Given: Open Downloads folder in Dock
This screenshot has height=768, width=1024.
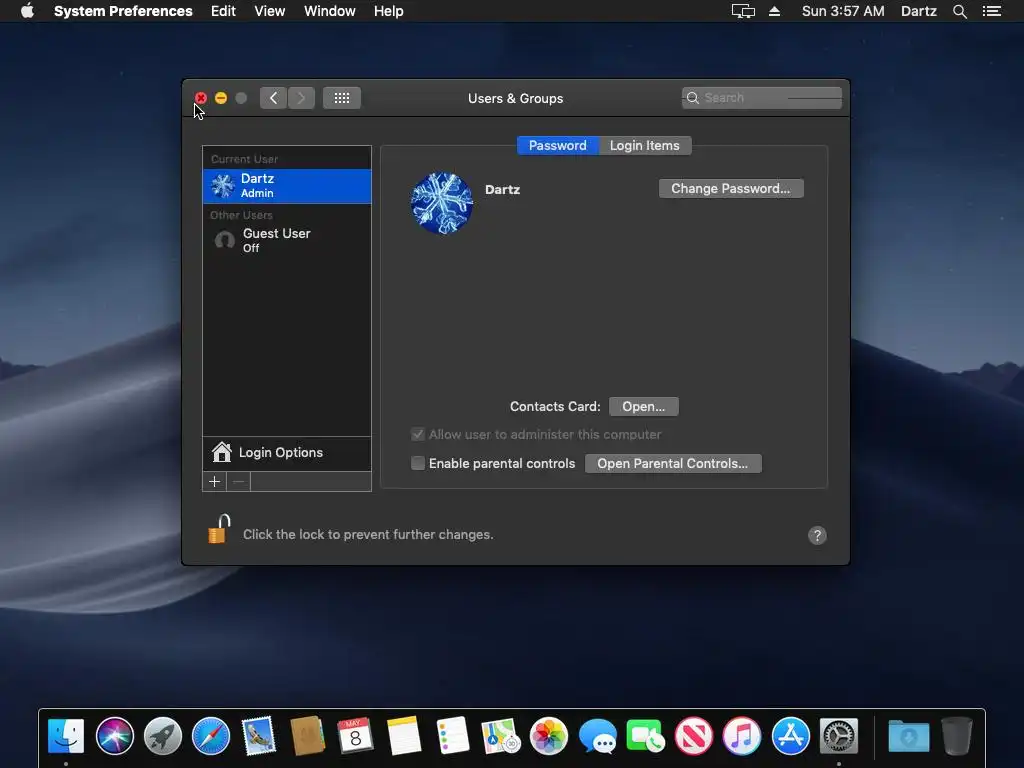Looking at the screenshot, I should coord(908,736).
